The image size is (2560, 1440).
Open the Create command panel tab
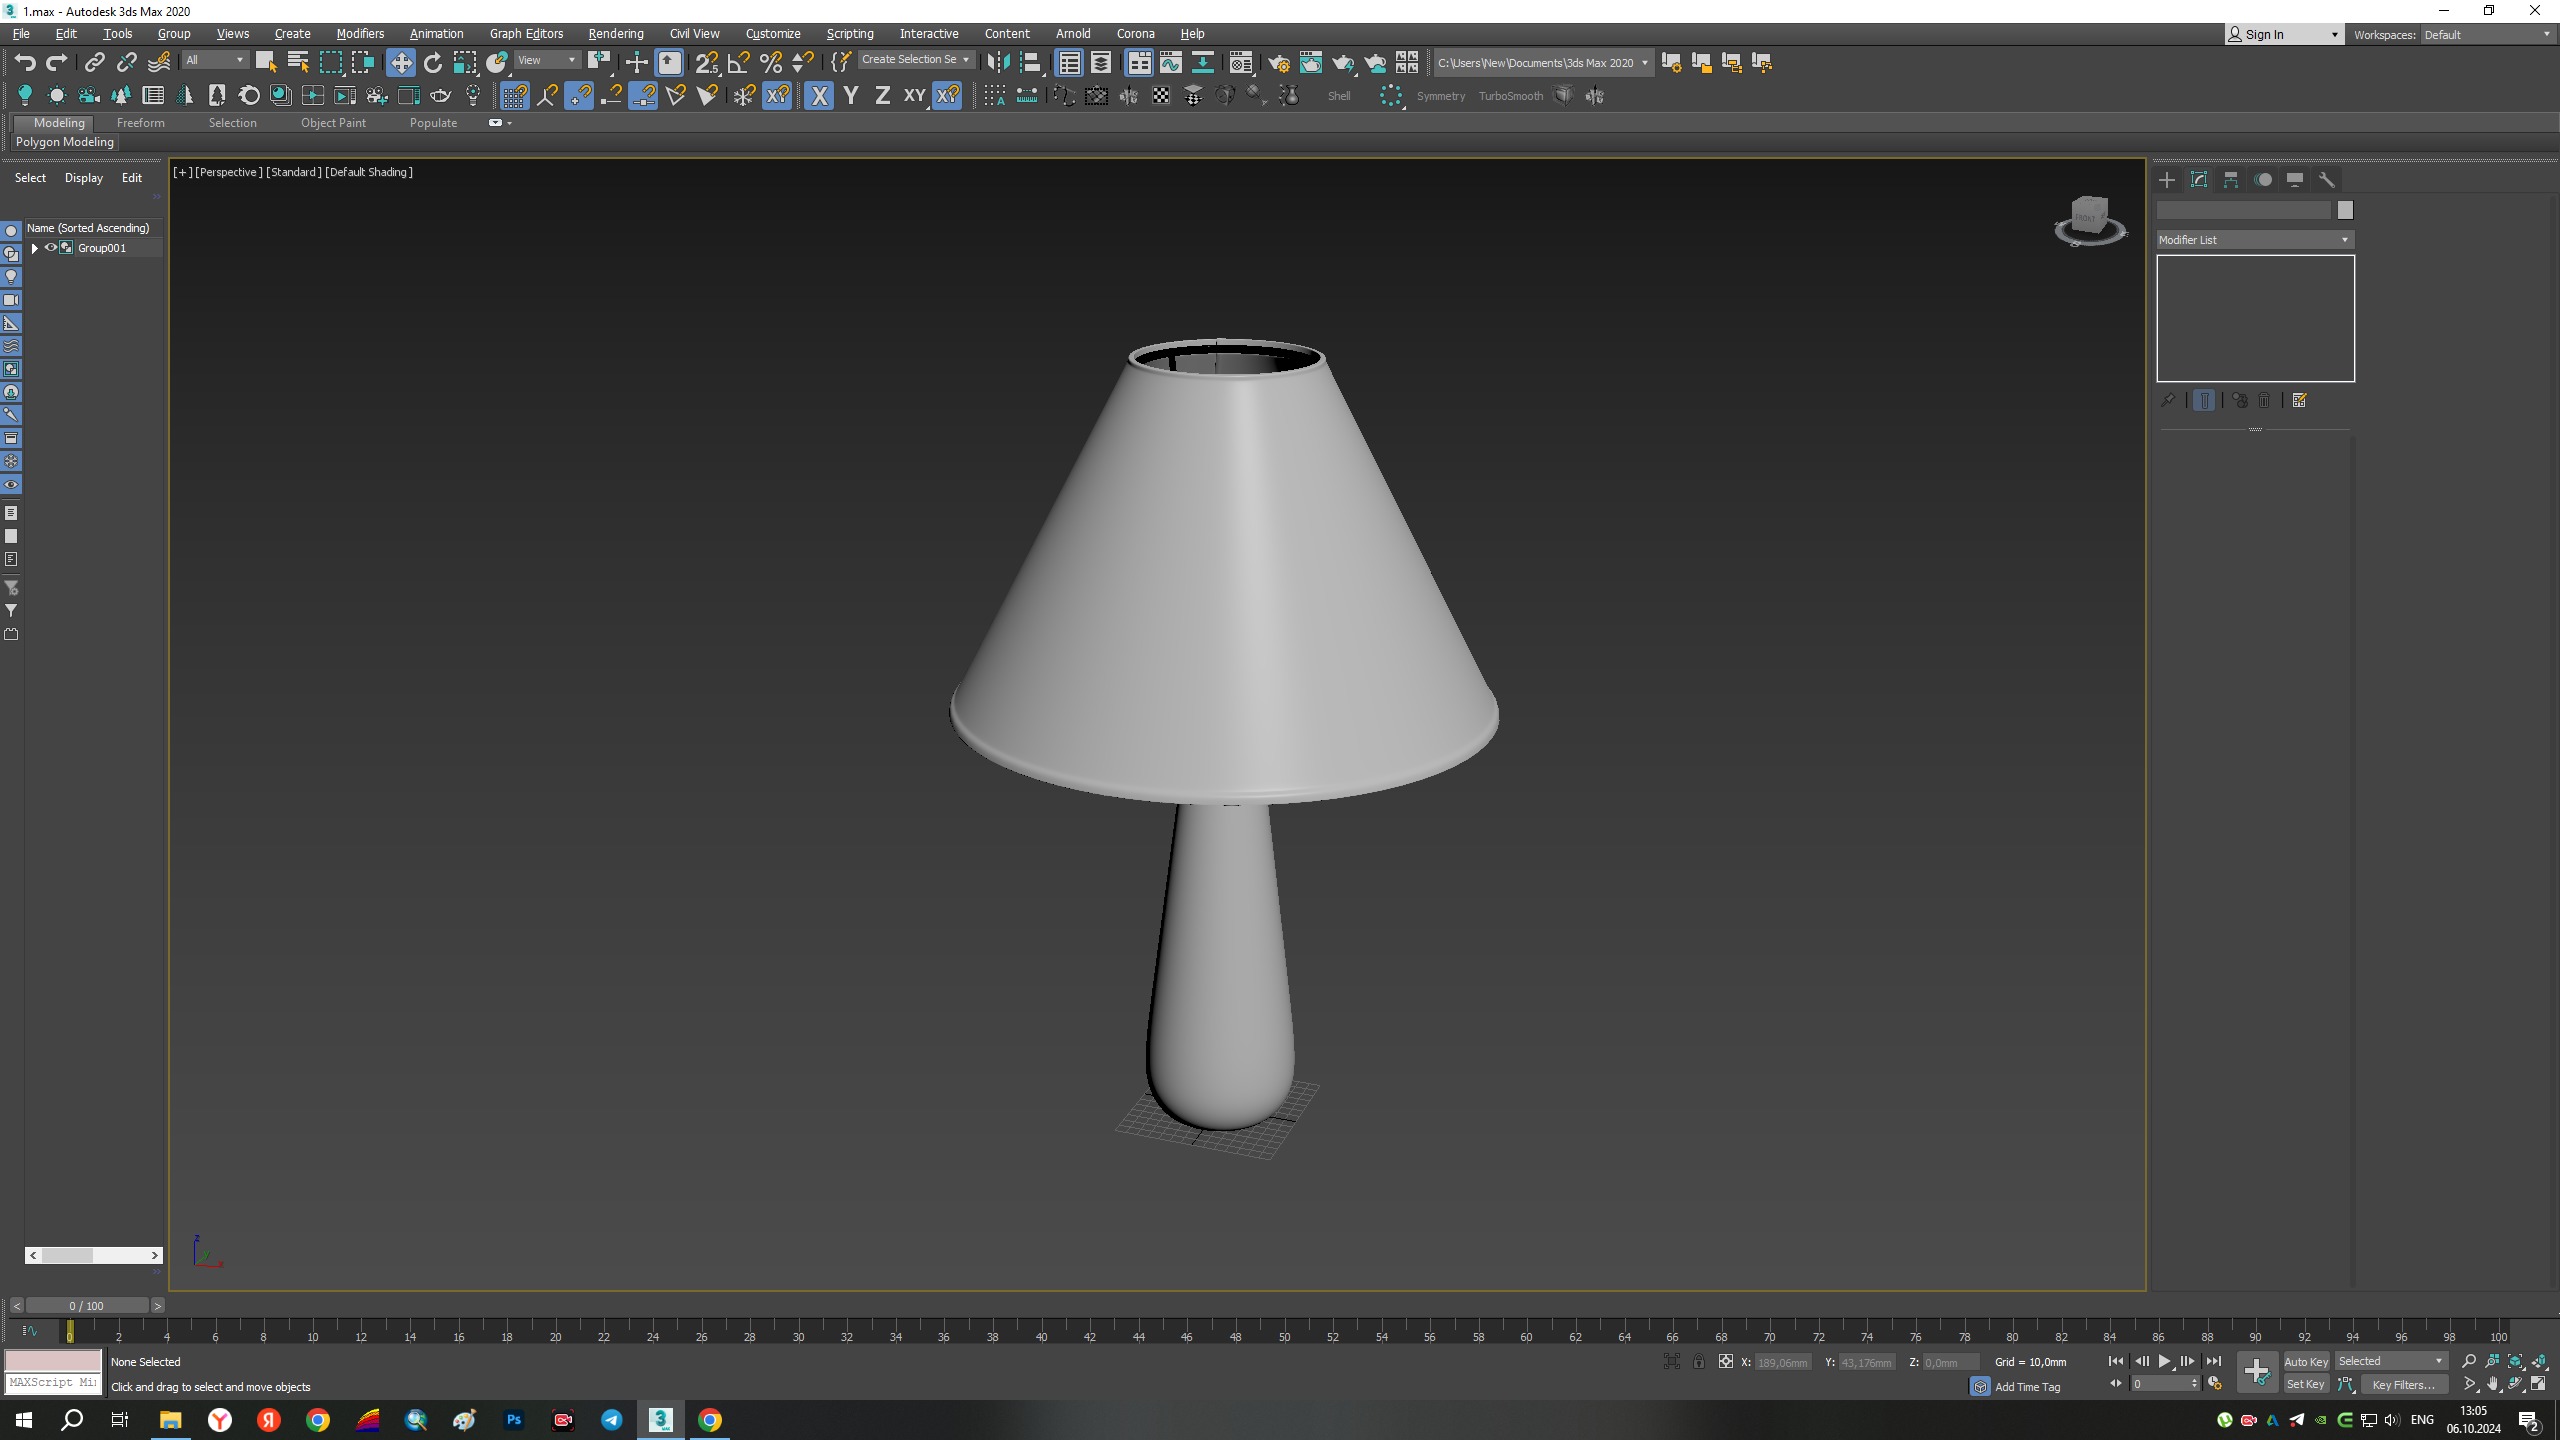coord(2167,180)
